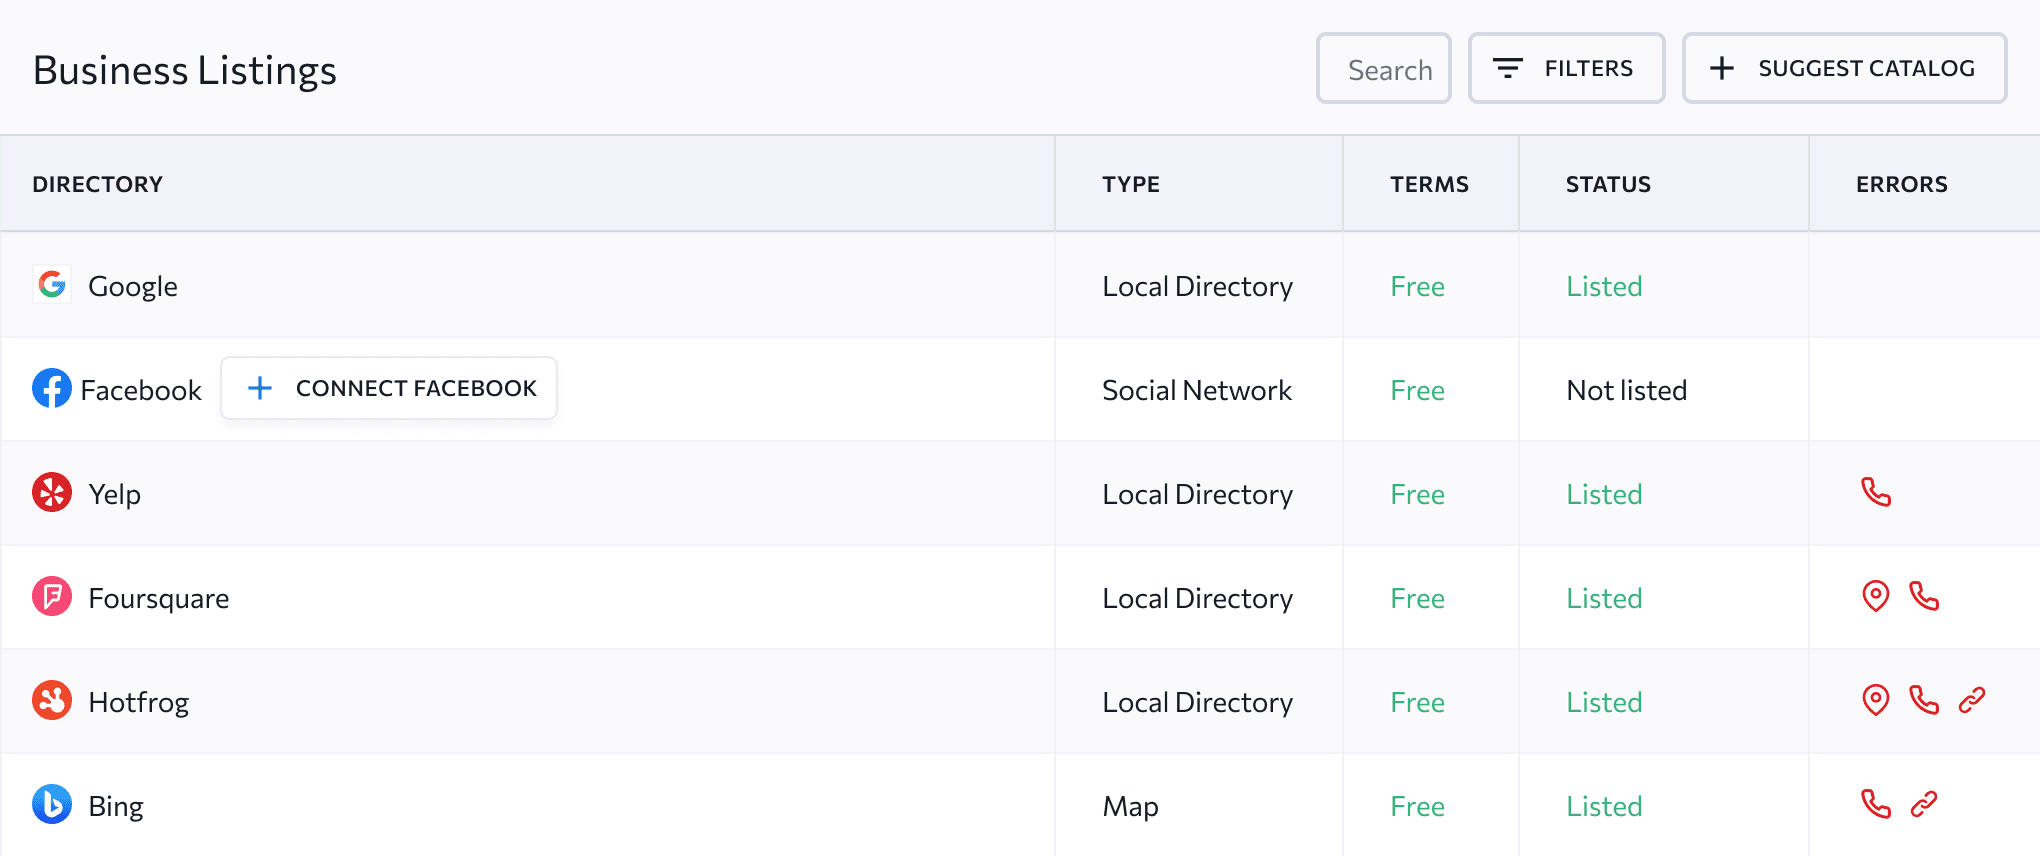Click the Foursquare logo icon

52,597
